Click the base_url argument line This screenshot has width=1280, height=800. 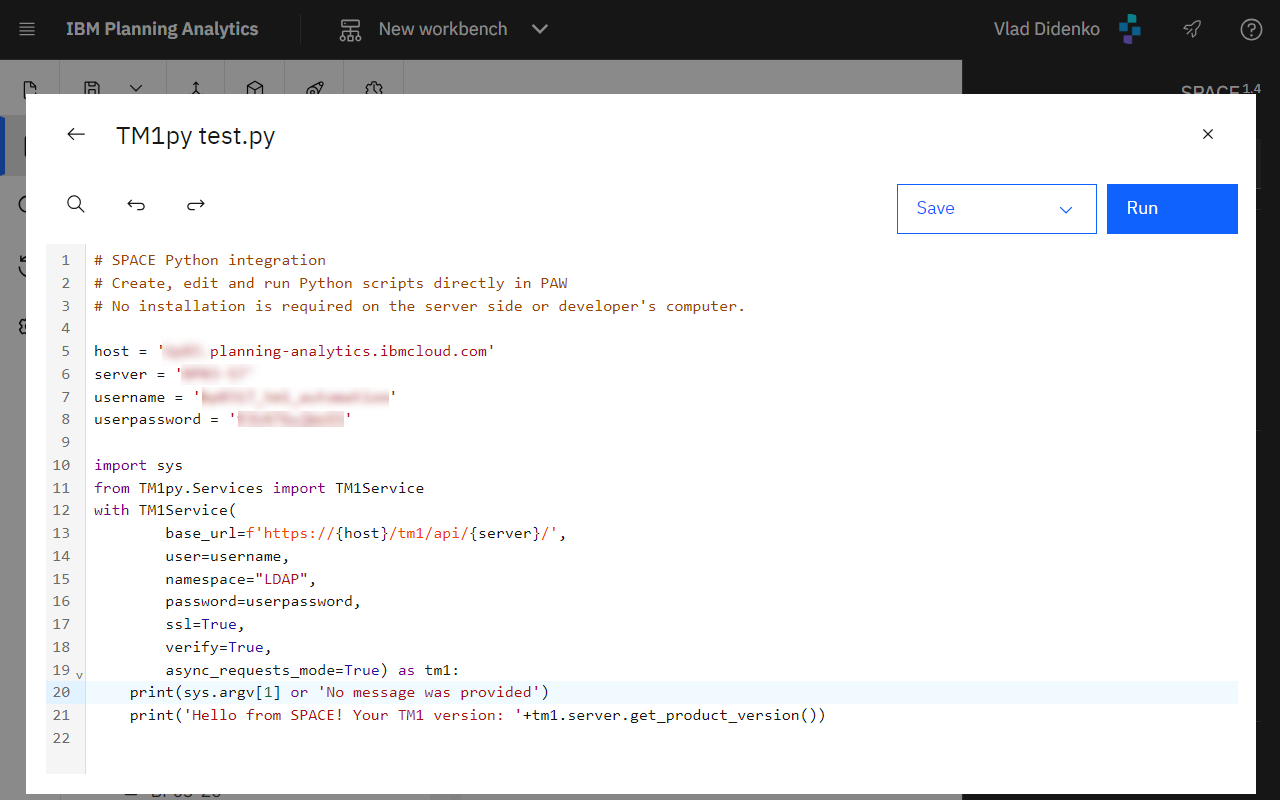tap(367, 533)
